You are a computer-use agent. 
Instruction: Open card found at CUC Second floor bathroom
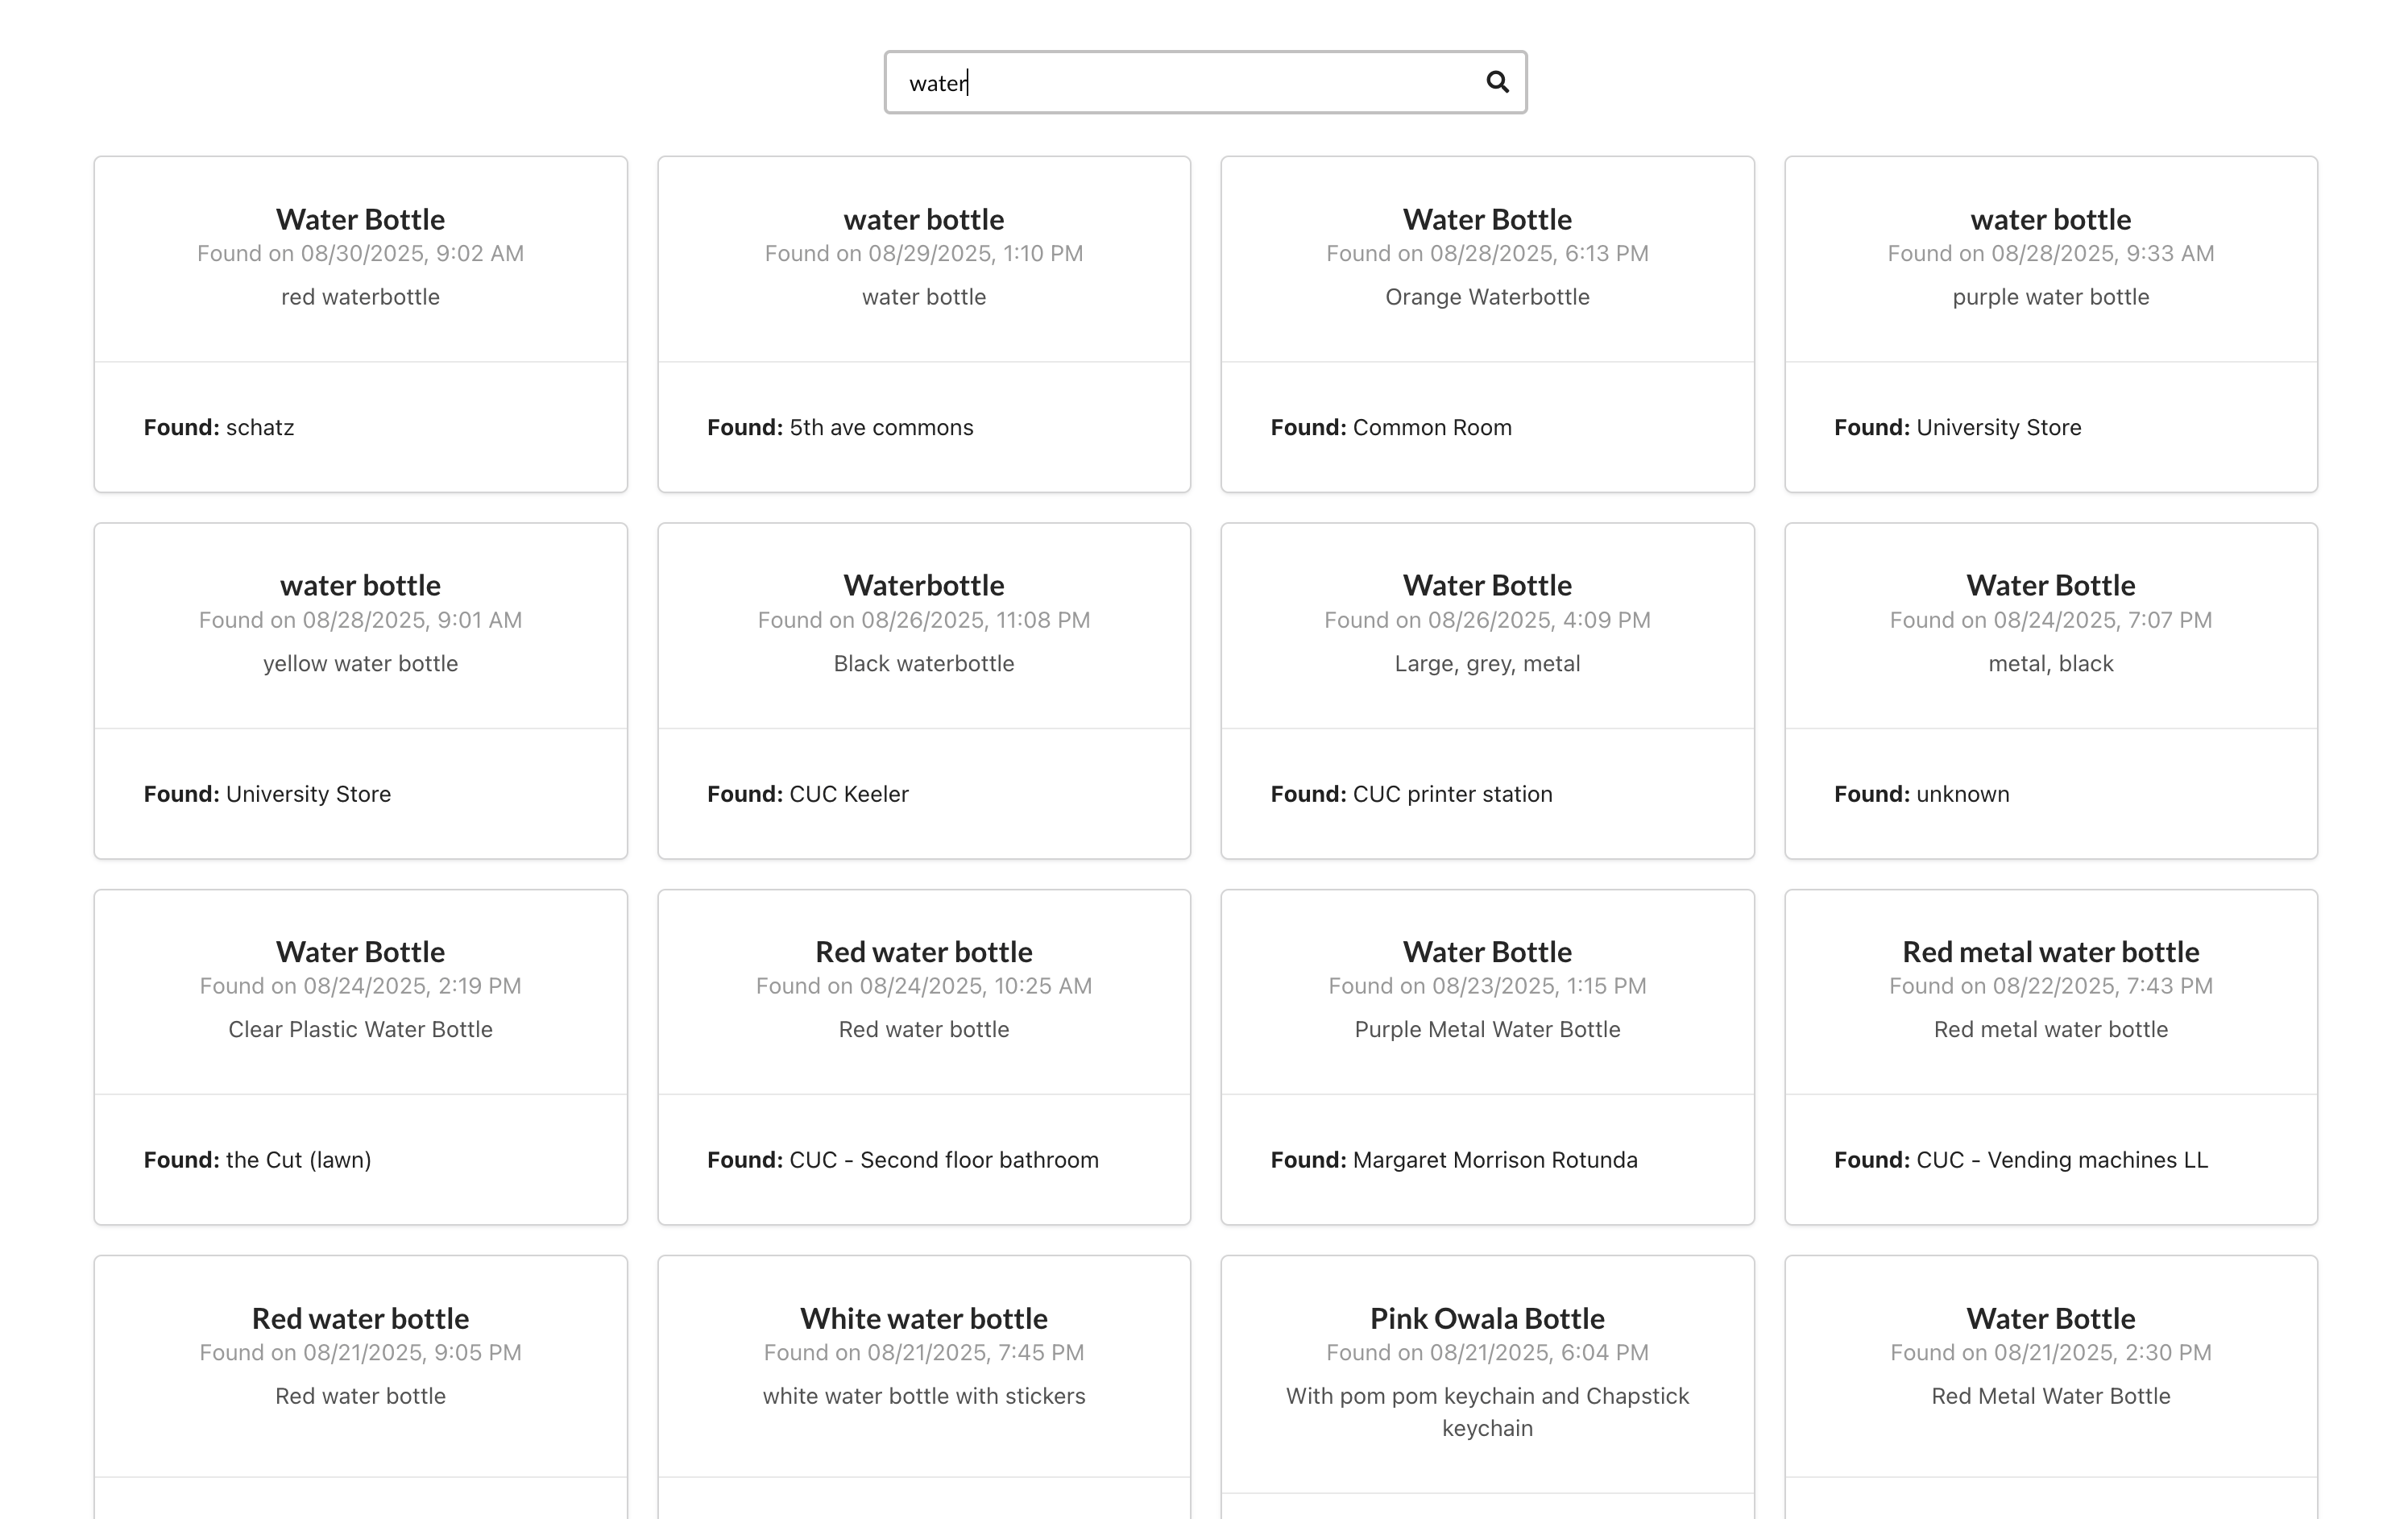pos(923,1056)
